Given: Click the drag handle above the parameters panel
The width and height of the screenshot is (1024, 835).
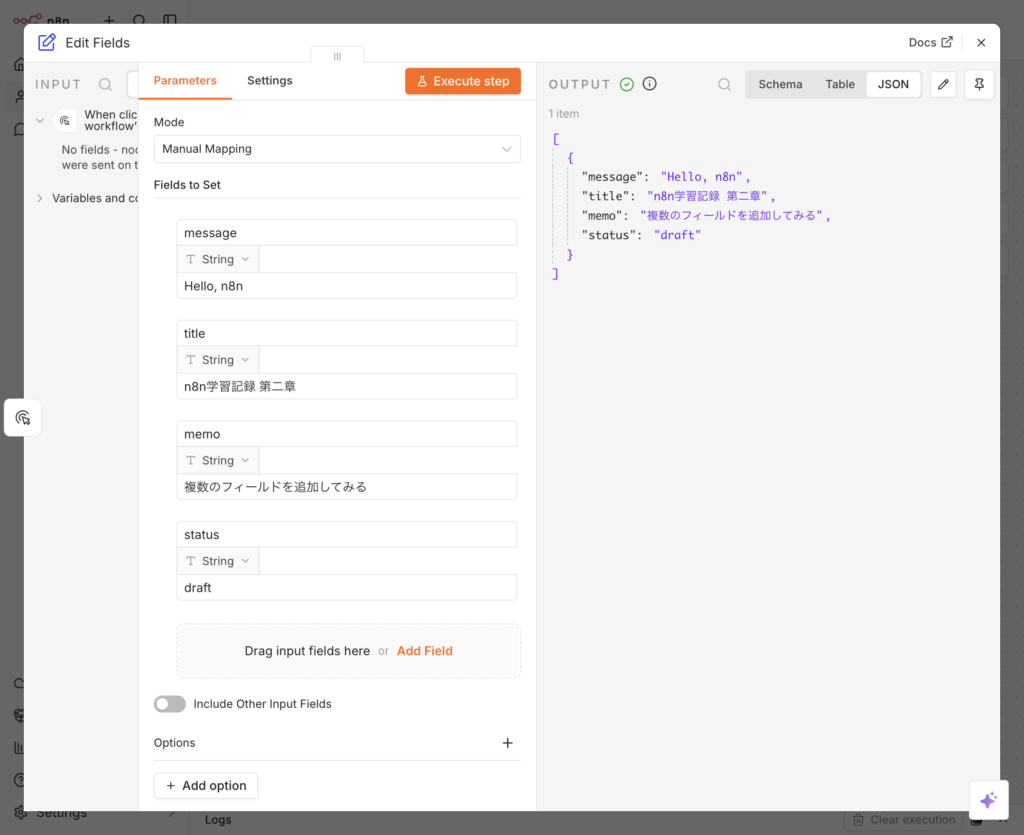Looking at the screenshot, I should click(x=338, y=56).
